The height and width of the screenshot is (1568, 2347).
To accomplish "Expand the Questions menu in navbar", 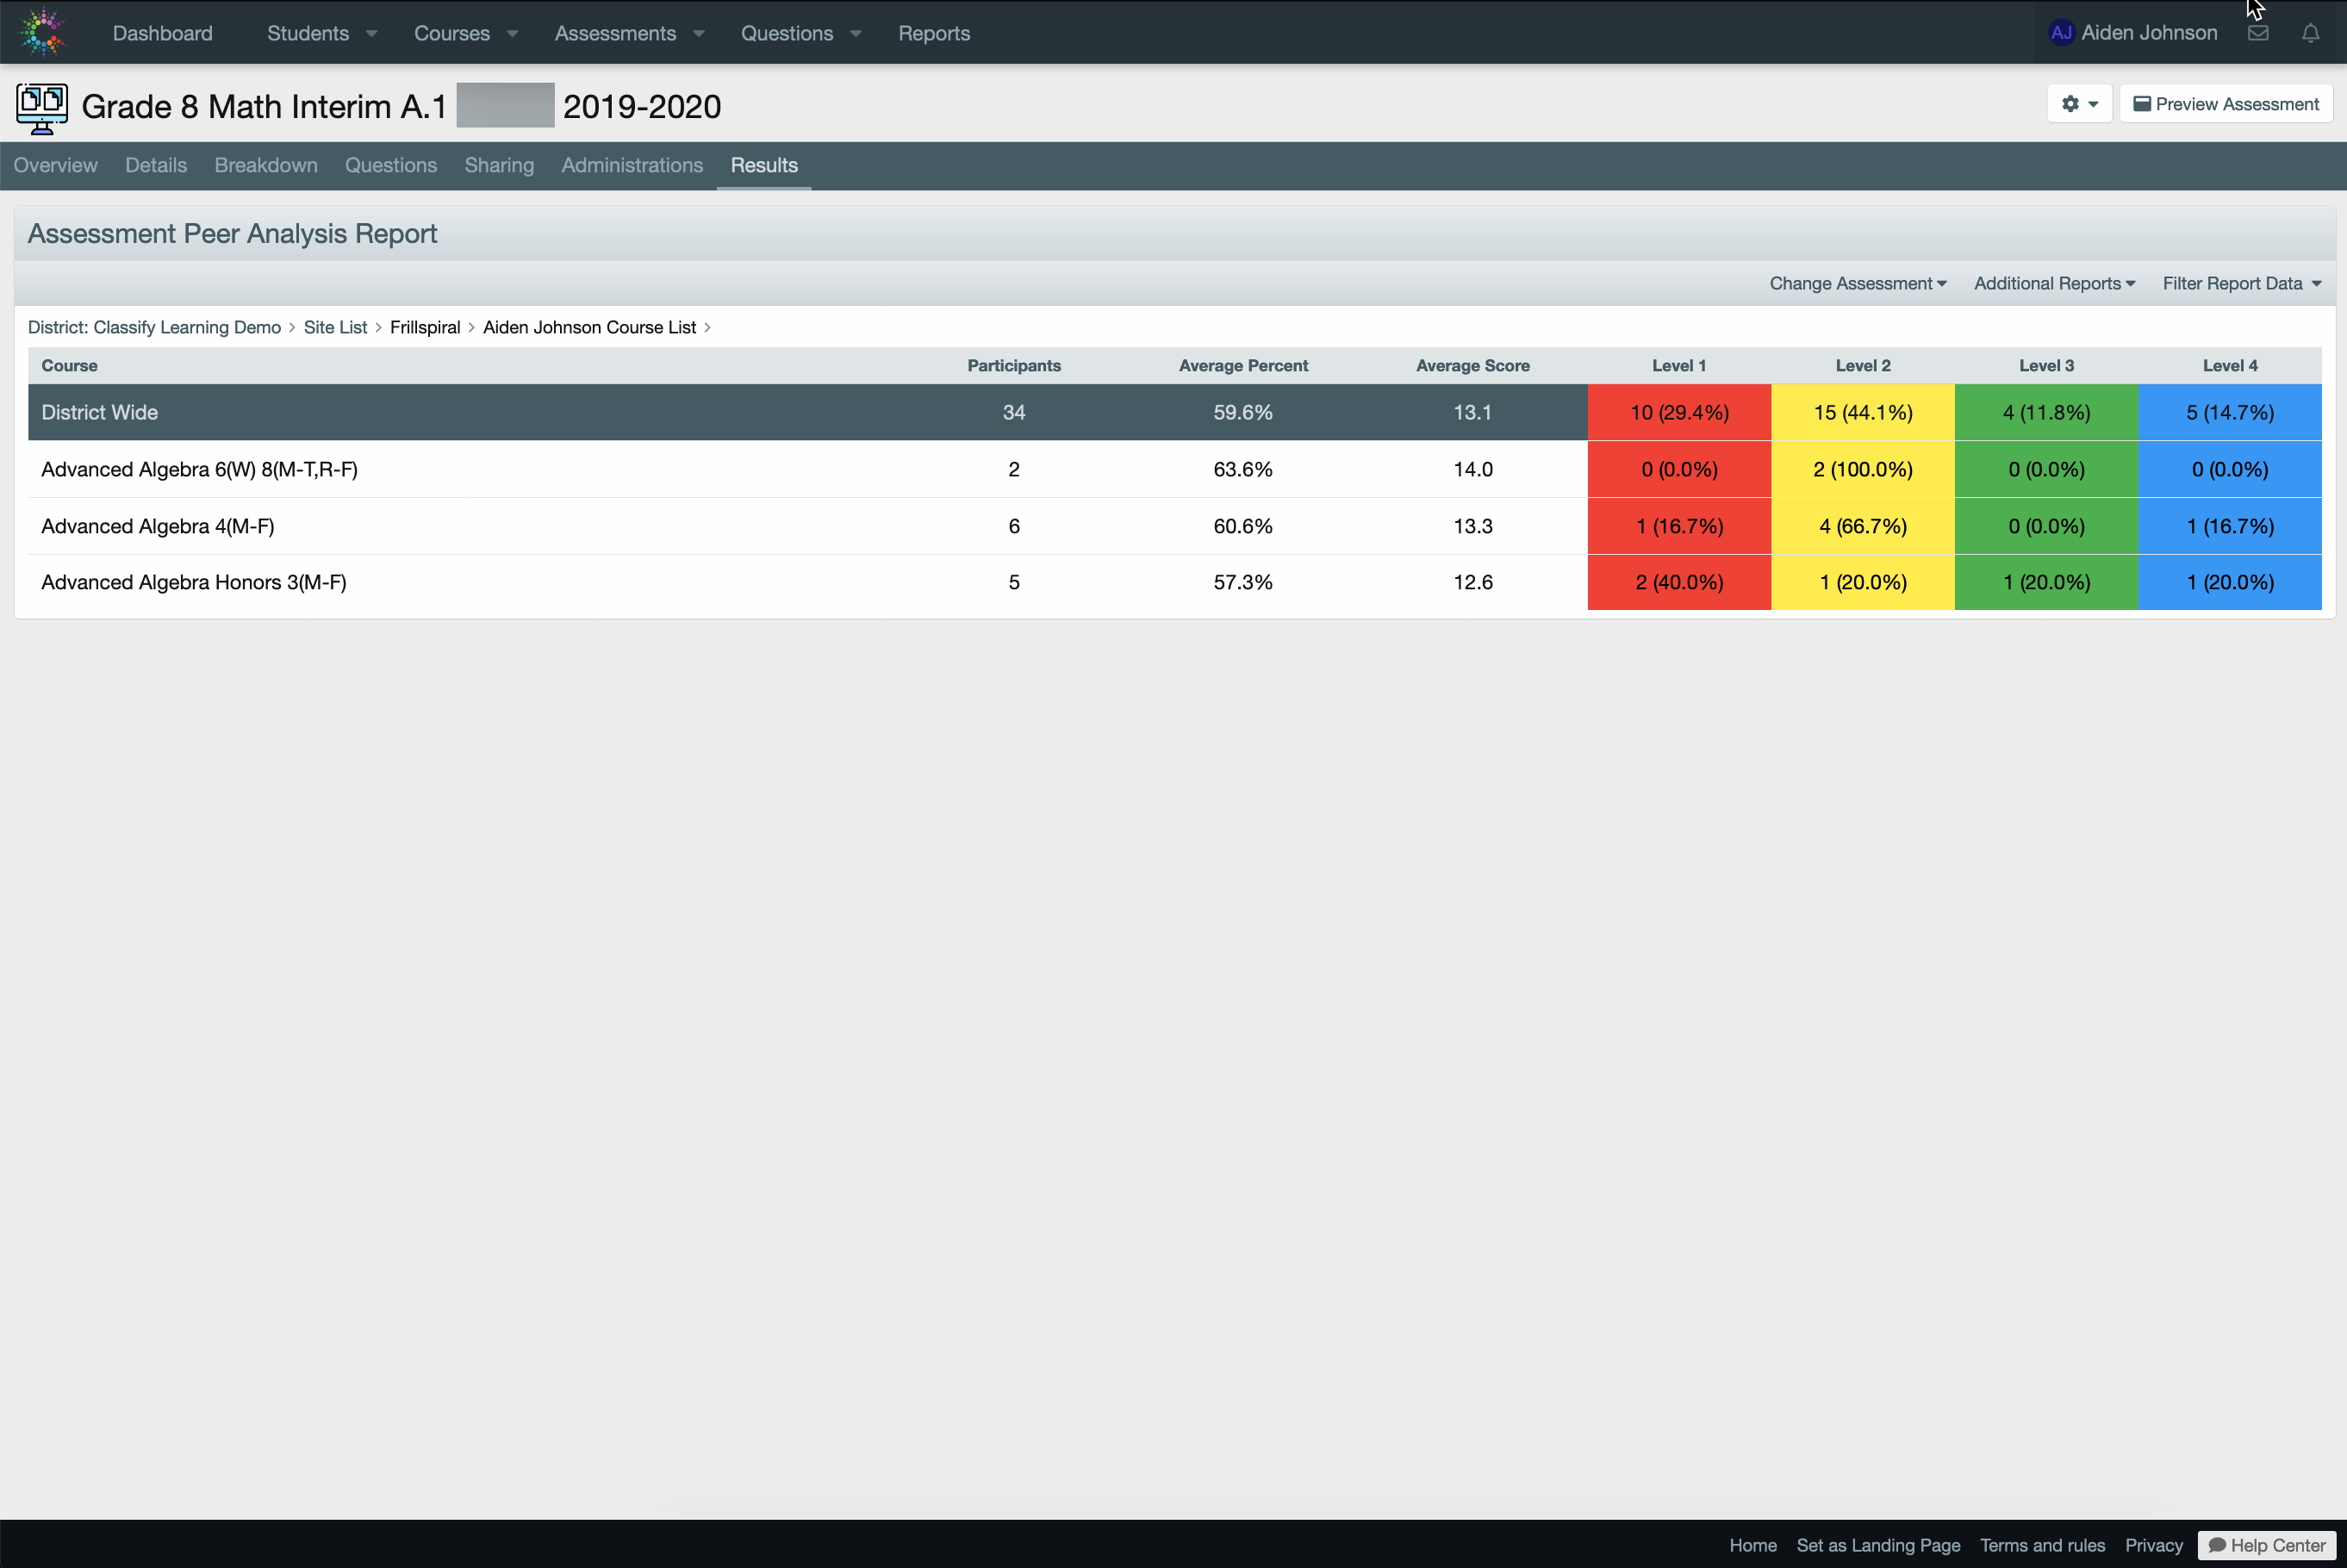I will click(800, 33).
